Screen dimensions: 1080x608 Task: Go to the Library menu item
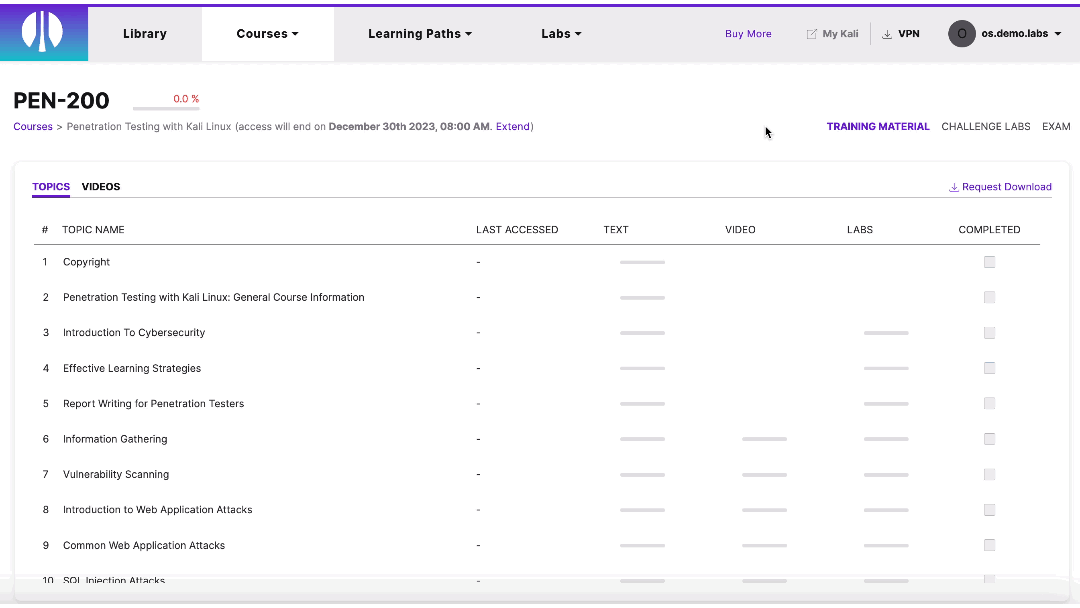coord(145,34)
